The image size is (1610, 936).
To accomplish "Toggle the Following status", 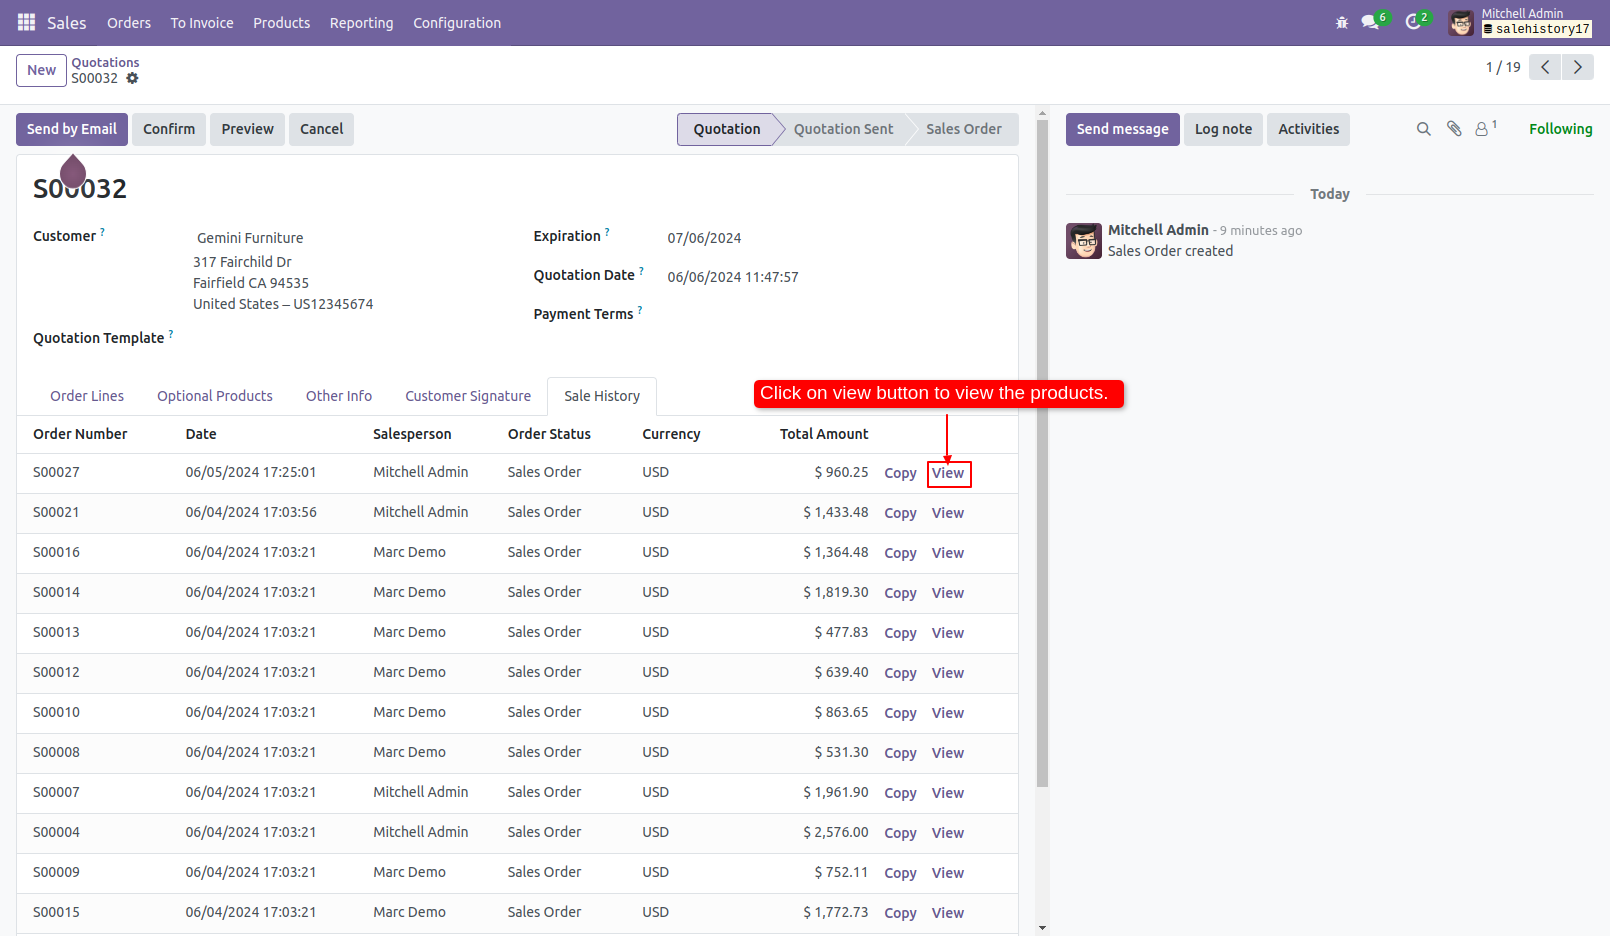I will click(x=1560, y=129).
